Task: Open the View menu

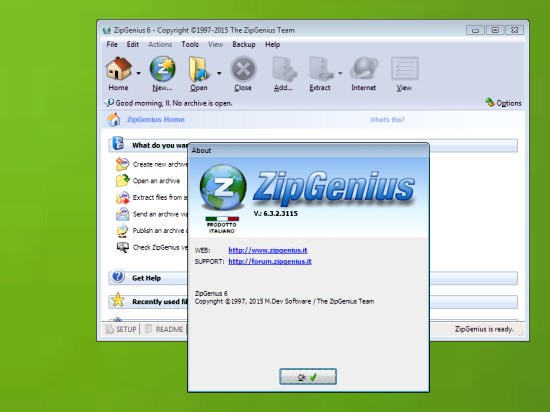Action: [215, 45]
